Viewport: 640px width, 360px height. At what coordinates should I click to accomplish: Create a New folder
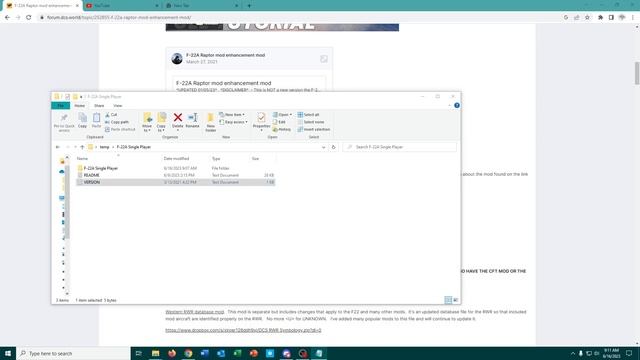211,122
